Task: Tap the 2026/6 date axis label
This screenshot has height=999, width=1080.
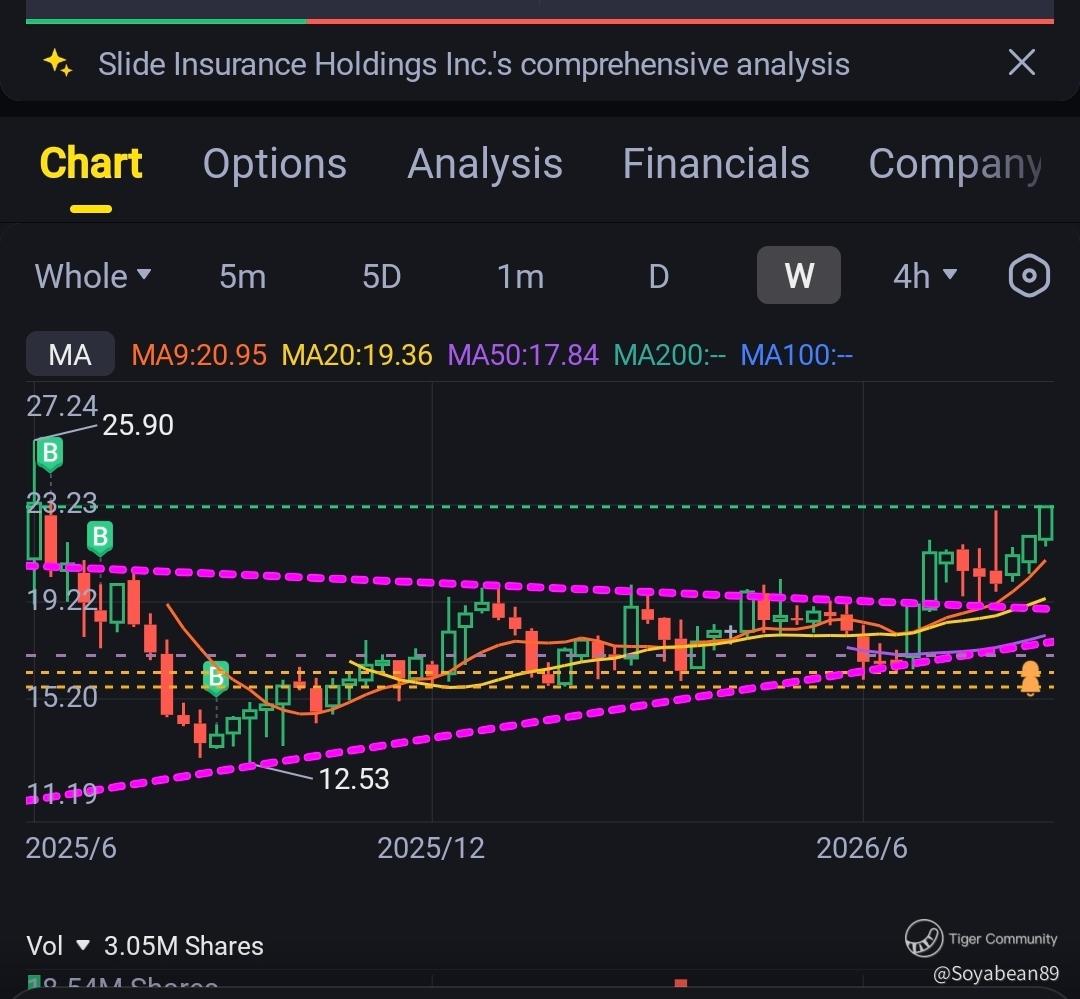Action: point(862,848)
